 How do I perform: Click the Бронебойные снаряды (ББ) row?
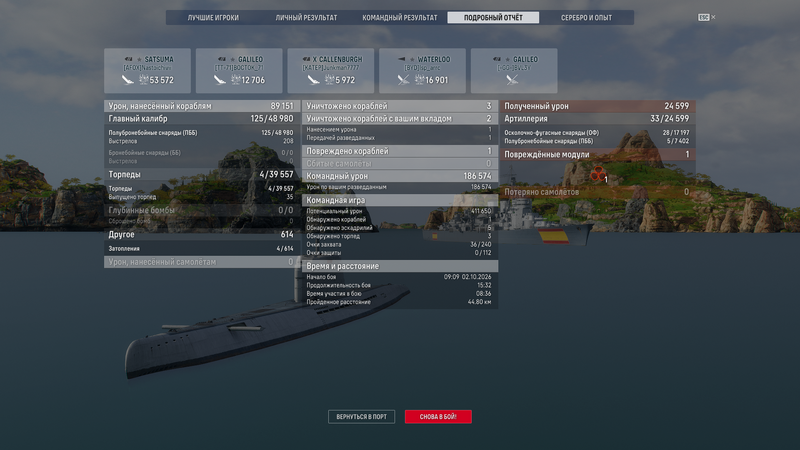coord(202,153)
